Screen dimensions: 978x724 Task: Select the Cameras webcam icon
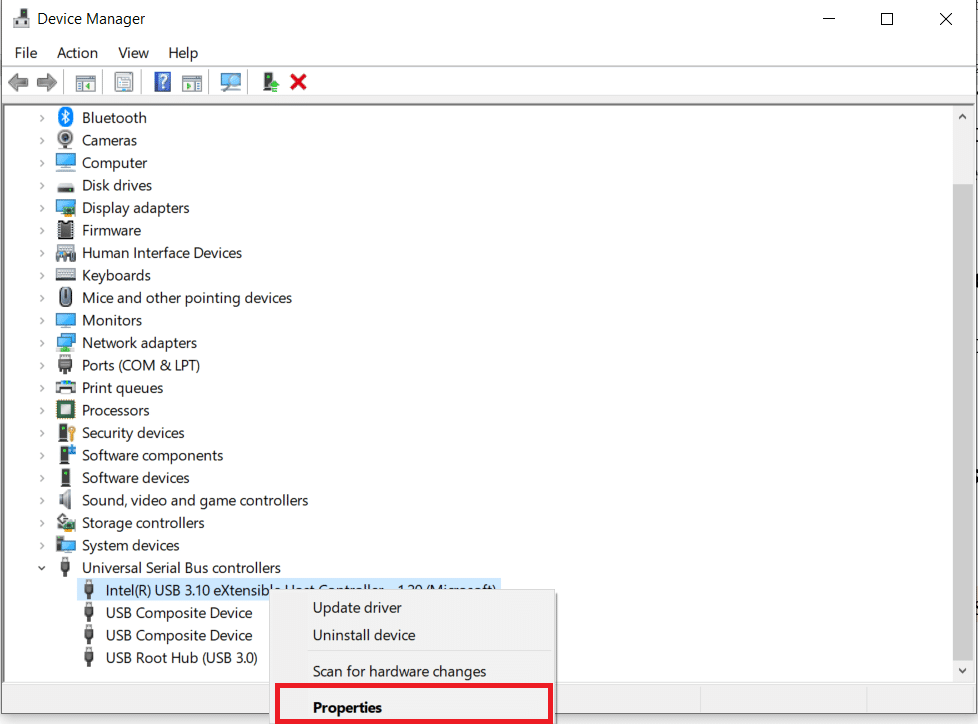pyautogui.click(x=65, y=140)
